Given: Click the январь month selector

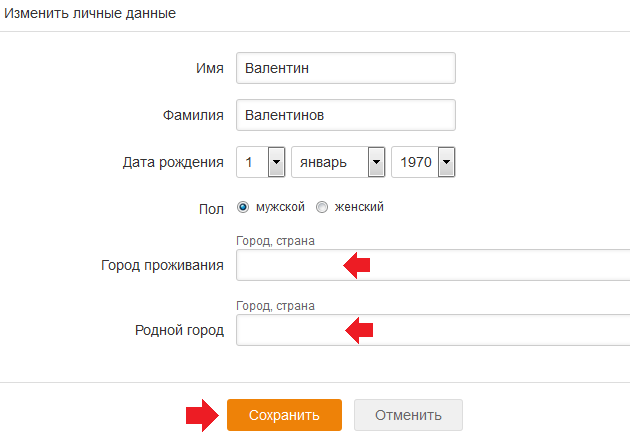Looking at the screenshot, I should click(x=338, y=162).
